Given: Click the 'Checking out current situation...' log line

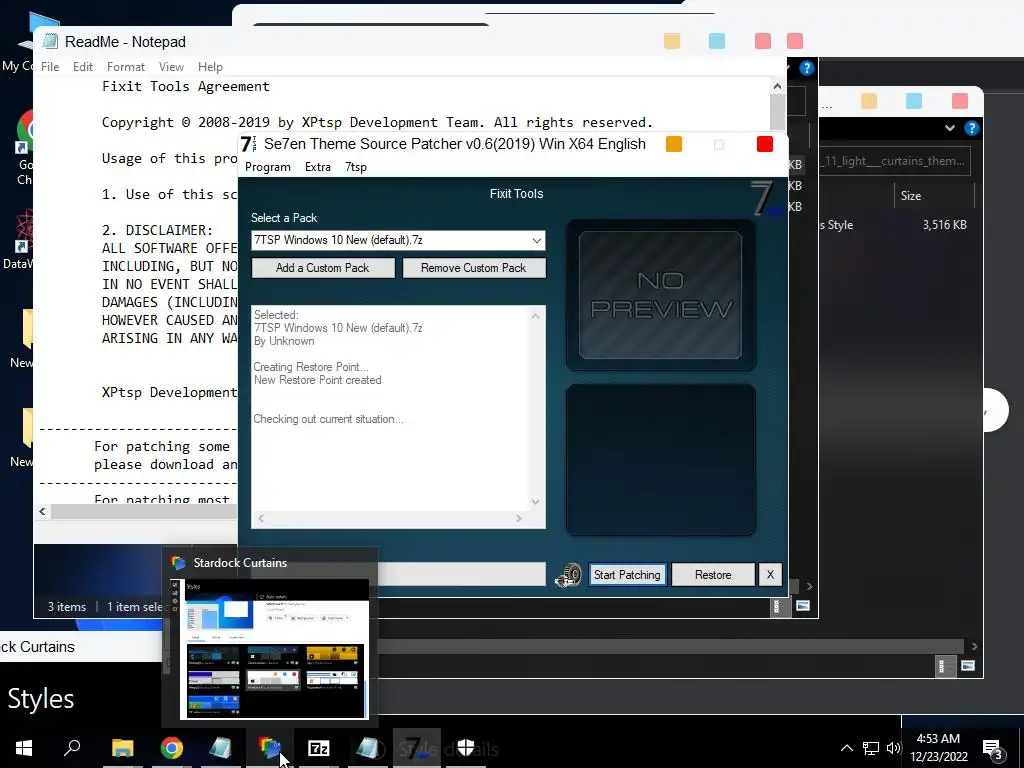Looking at the screenshot, I should pos(328,419).
